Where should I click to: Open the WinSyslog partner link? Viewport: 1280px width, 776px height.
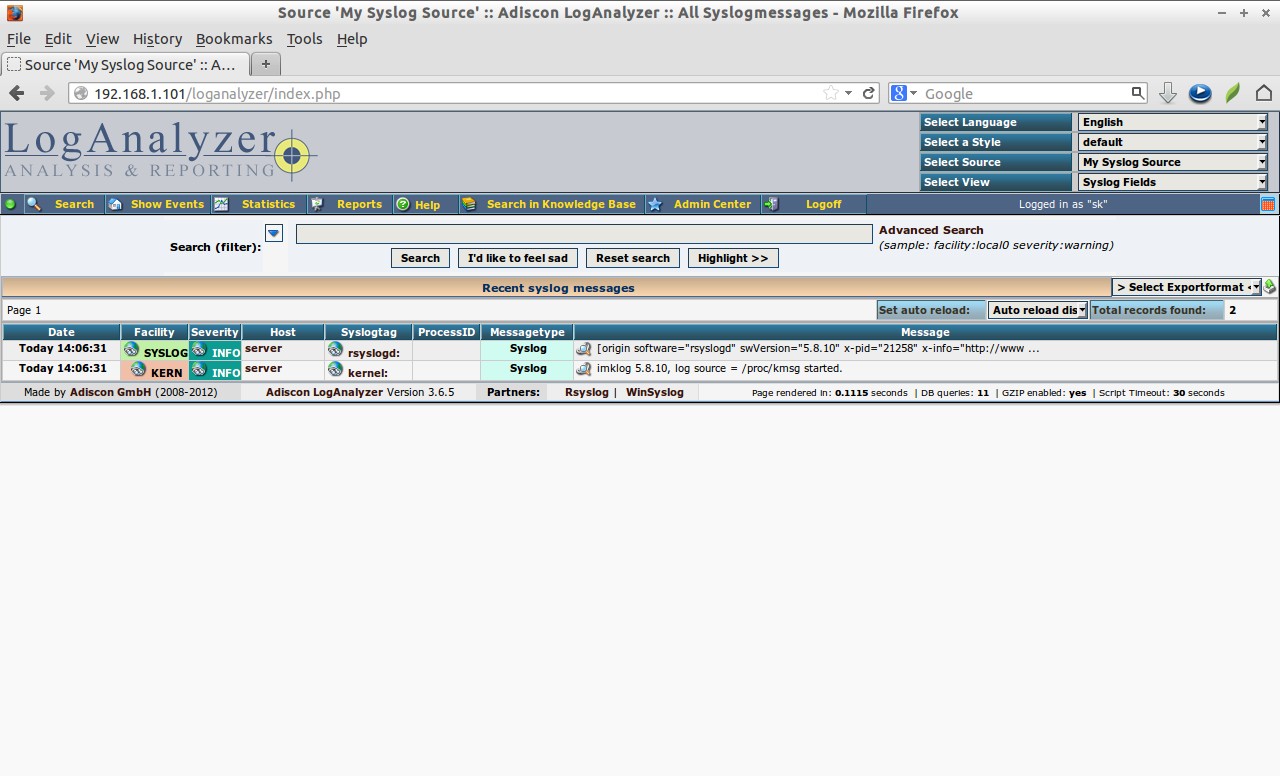point(655,393)
